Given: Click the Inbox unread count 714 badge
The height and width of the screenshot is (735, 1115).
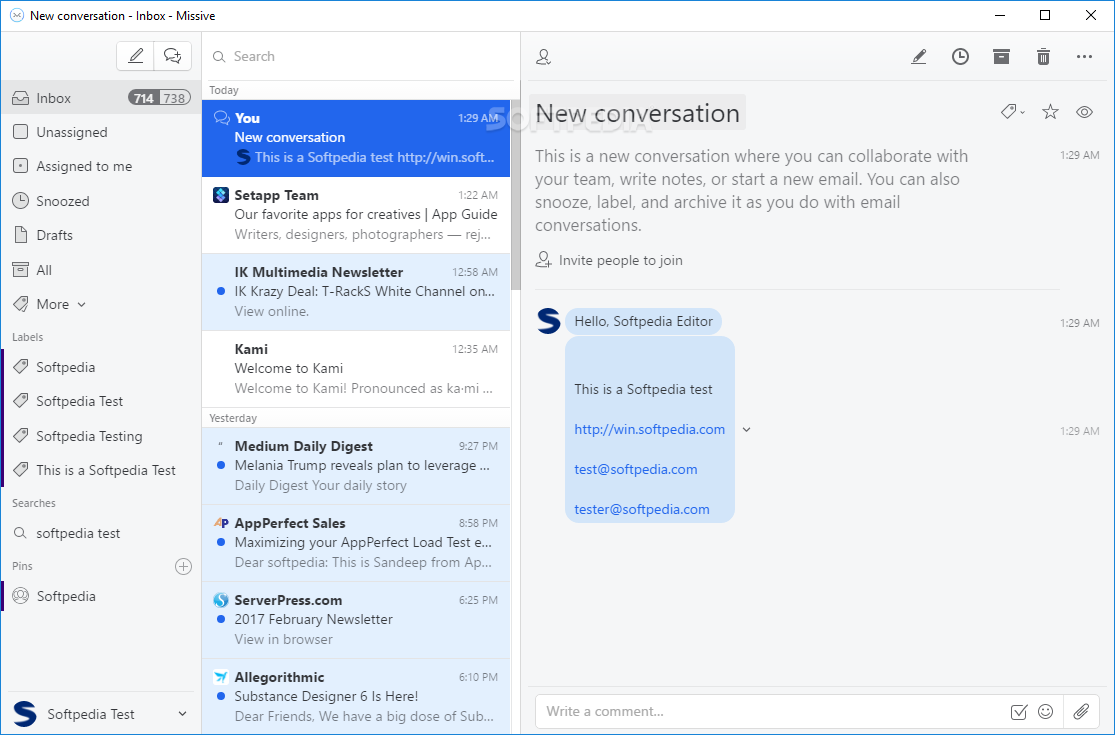Looking at the screenshot, I should (x=144, y=98).
